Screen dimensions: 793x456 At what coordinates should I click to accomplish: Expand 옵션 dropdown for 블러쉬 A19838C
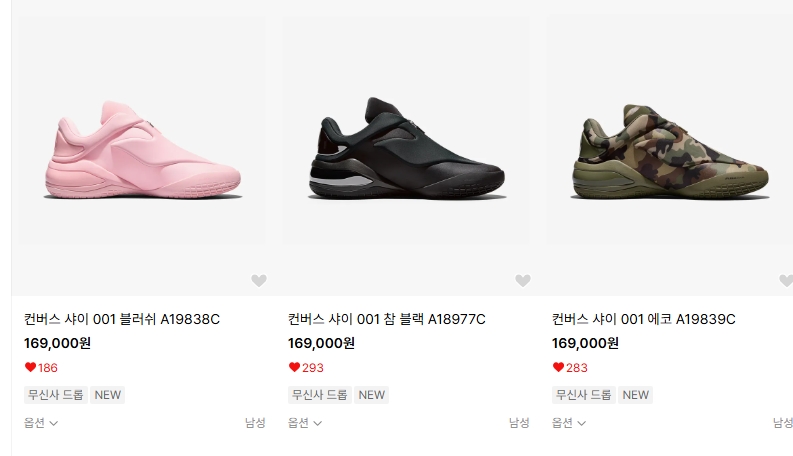point(41,423)
